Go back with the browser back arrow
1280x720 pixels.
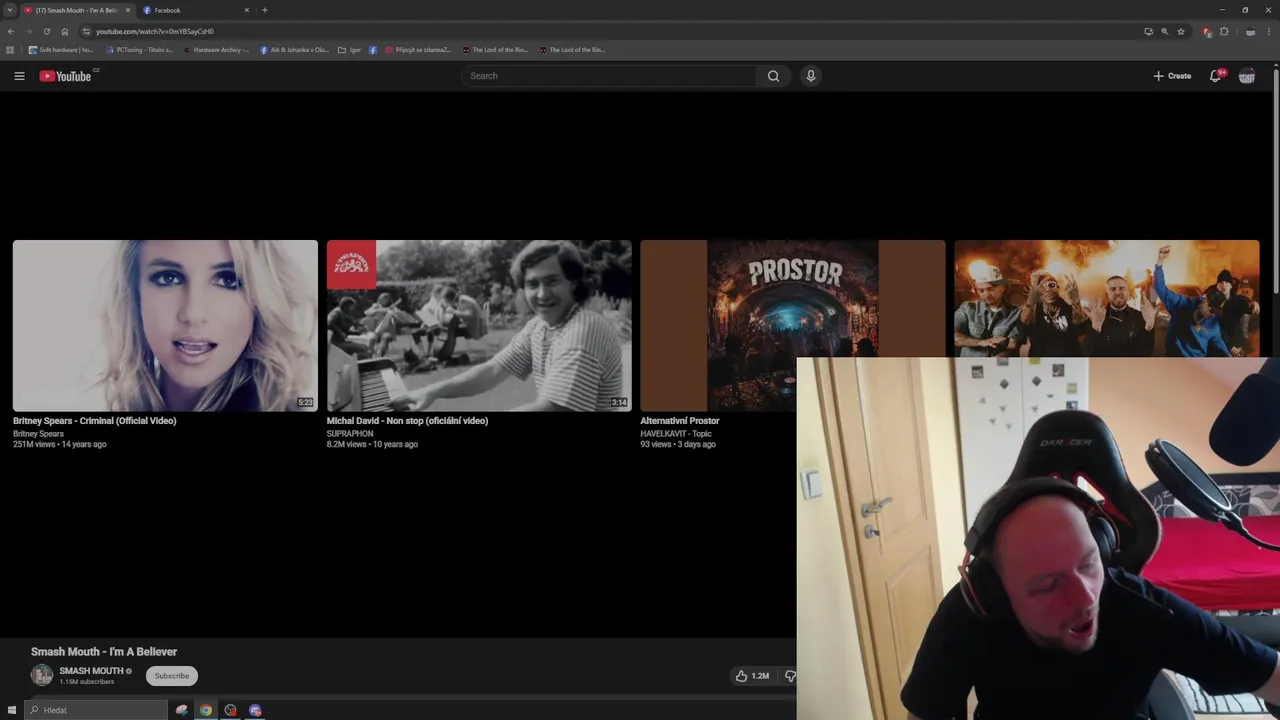click(x=10, y=31)
